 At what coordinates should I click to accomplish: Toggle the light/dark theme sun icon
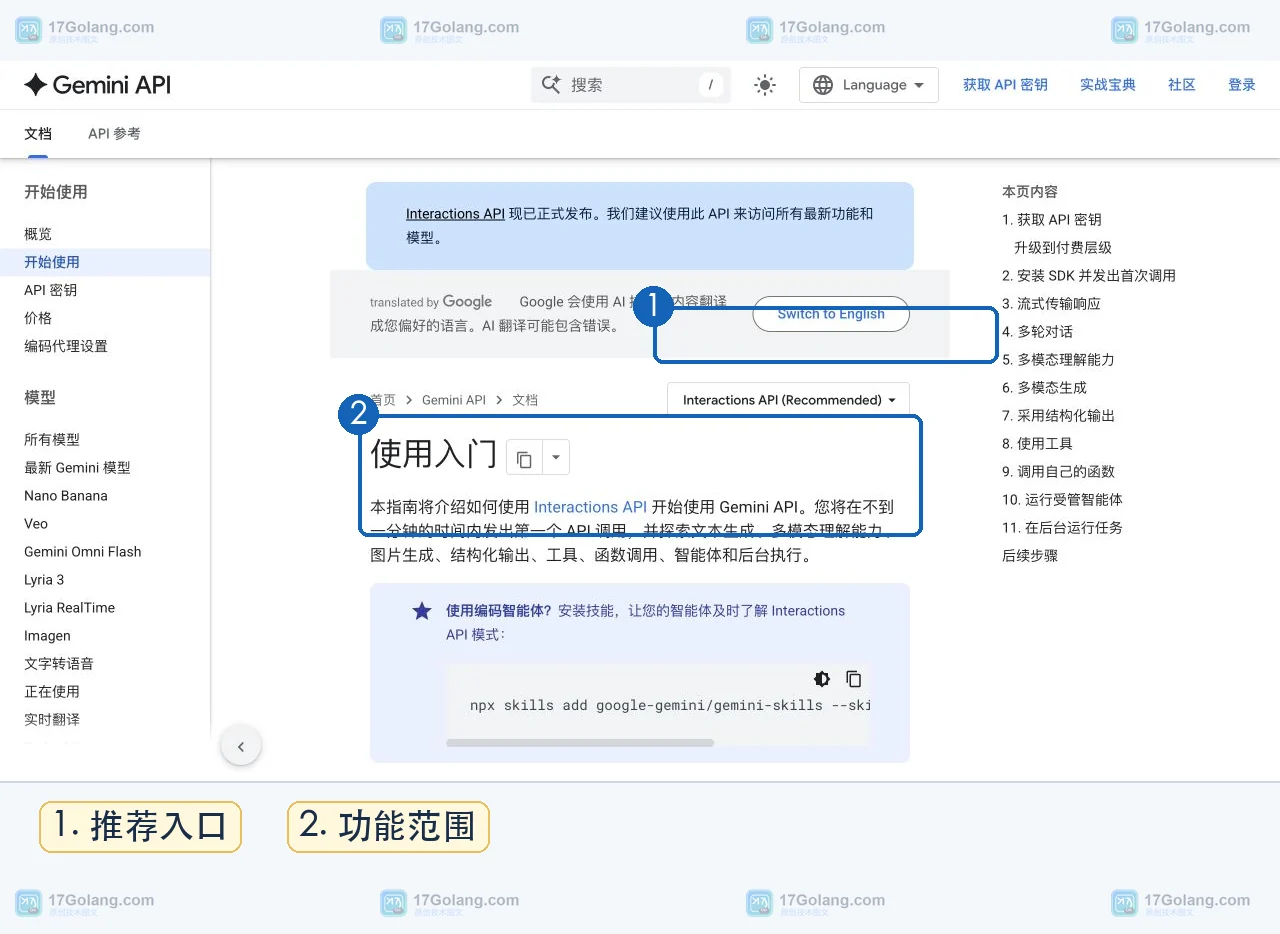765,85
